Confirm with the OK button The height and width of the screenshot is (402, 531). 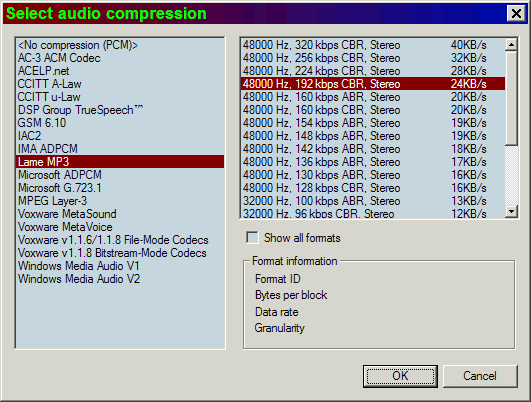(x=400, y=376)
